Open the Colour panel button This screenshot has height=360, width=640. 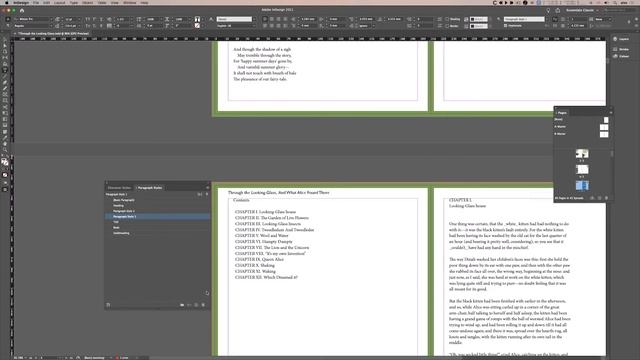(621, 56)
